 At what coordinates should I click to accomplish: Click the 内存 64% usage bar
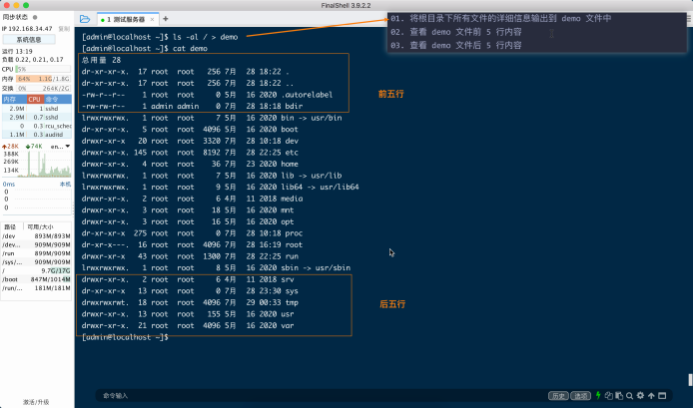point(43,78)
